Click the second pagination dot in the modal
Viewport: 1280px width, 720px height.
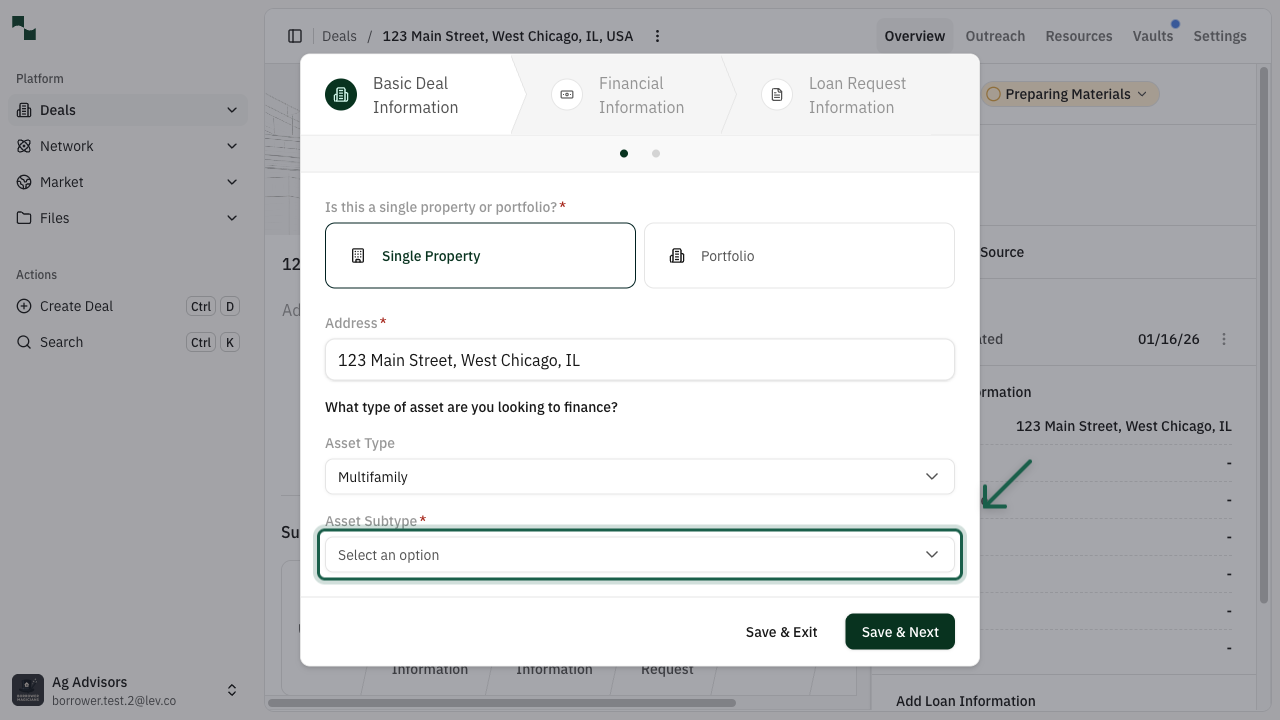coord(656,153)
